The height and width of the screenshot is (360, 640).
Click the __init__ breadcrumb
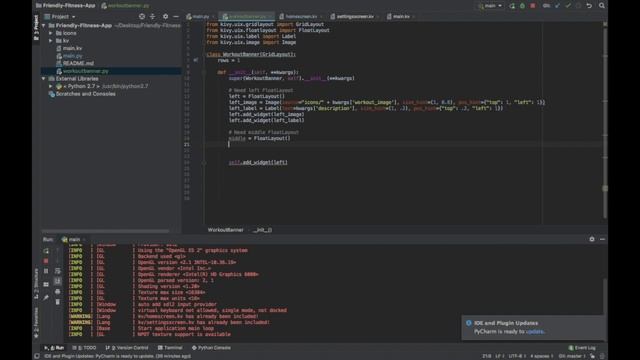tap(262, 230)
